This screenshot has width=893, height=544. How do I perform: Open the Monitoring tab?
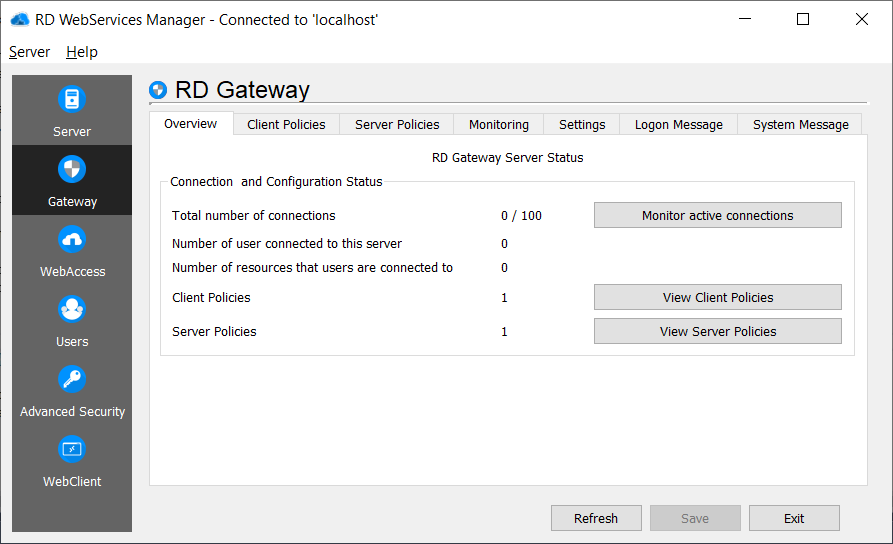pyautogui.click(x=499, y=124)
